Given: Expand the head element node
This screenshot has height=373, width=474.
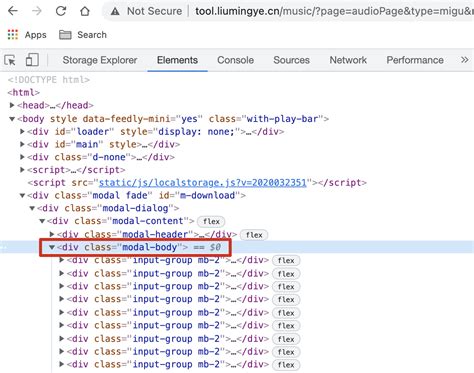Looking at the screenshot, I should (x=12, y=105).
